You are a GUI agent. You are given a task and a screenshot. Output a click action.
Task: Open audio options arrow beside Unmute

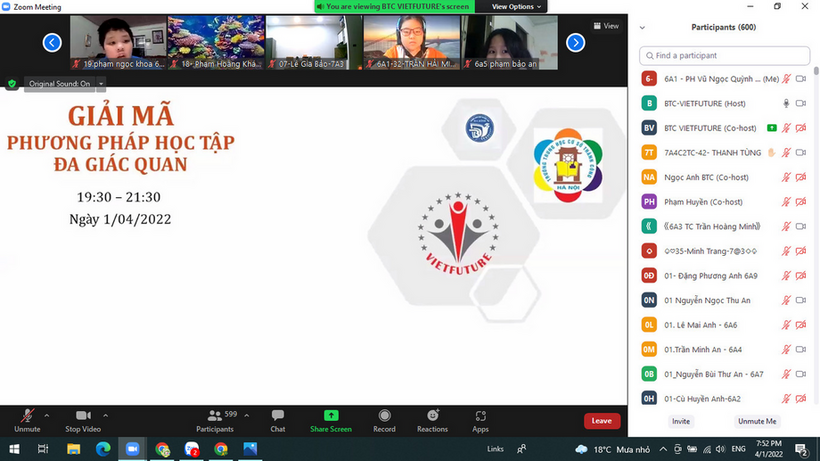(x=47, y=415)
